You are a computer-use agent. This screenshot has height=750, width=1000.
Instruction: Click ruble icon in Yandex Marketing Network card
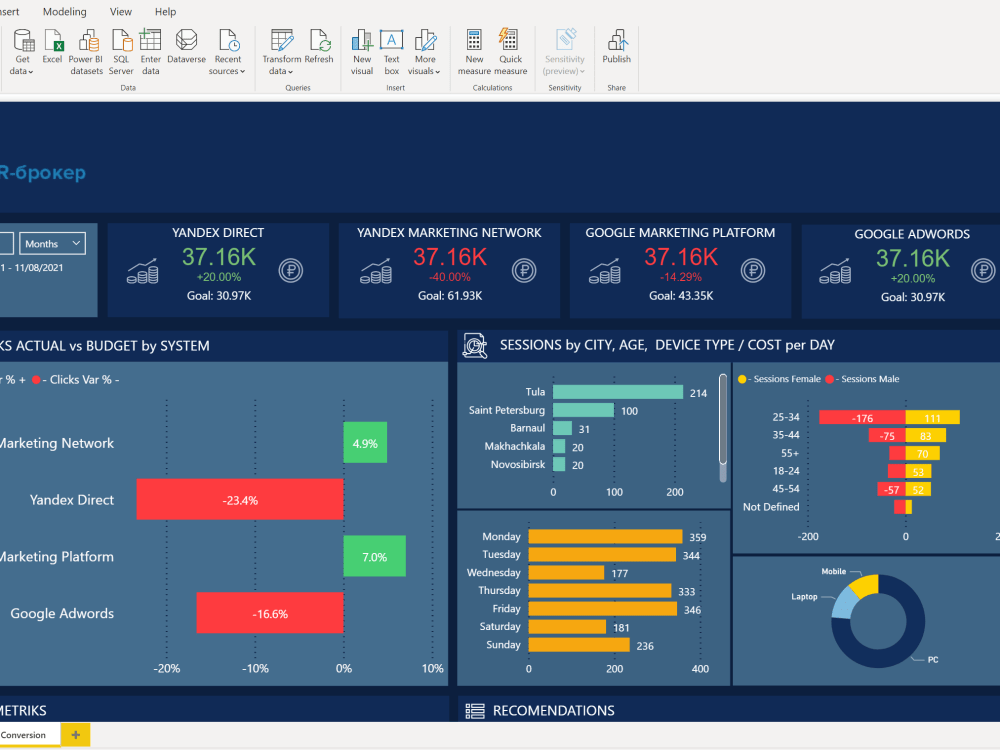point(524,270)
